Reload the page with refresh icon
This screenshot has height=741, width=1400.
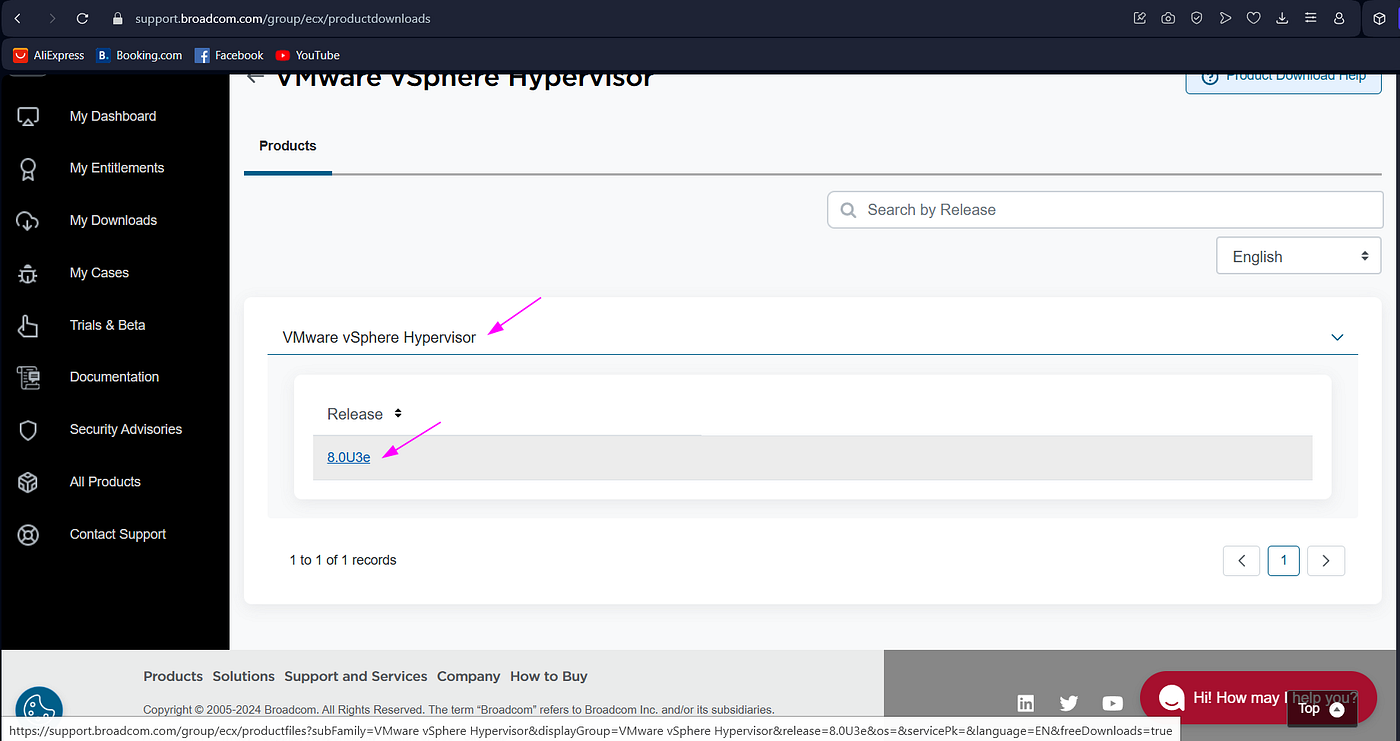click(x=83, y=18)
